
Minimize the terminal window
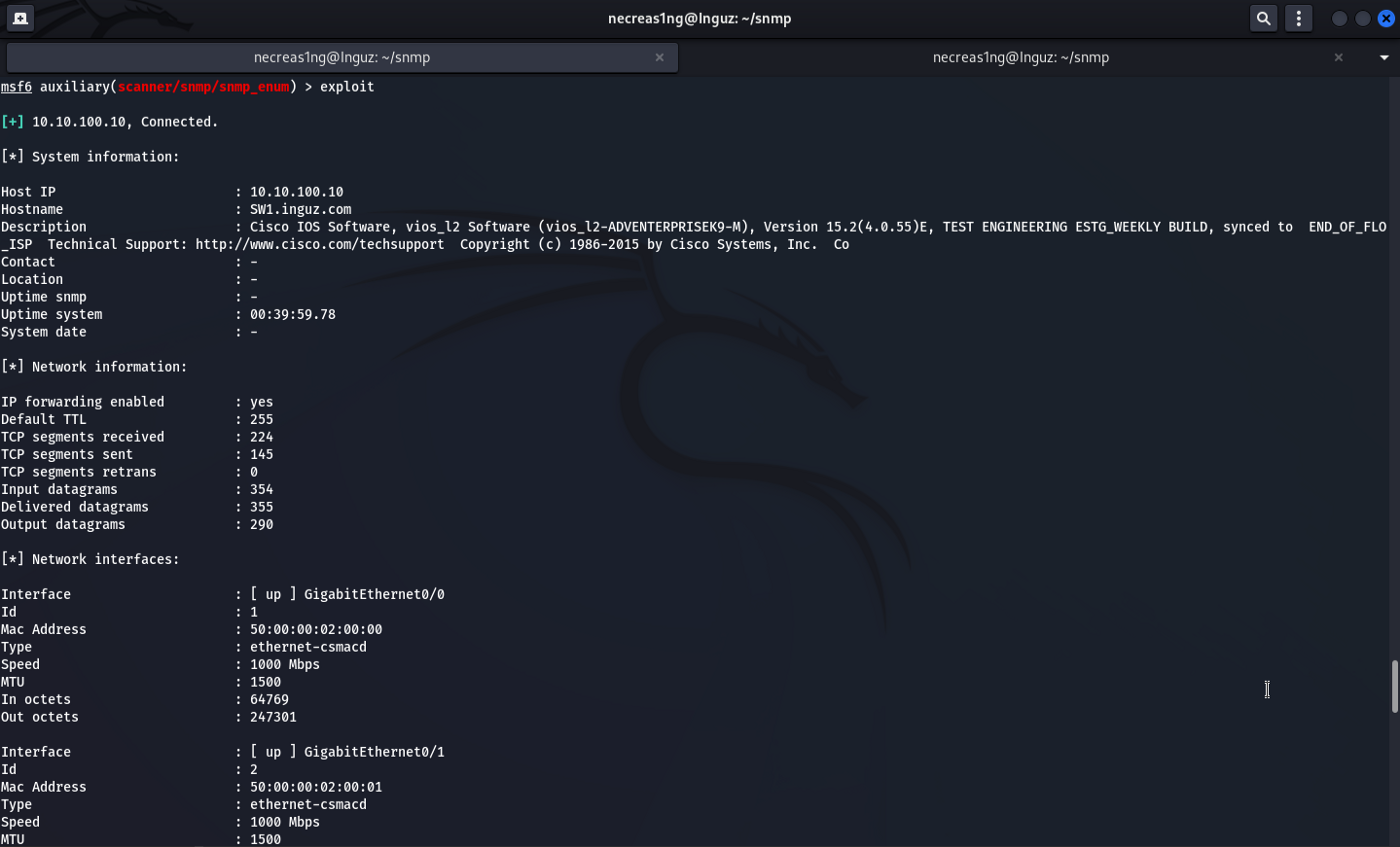click(x=1340, y=18)
